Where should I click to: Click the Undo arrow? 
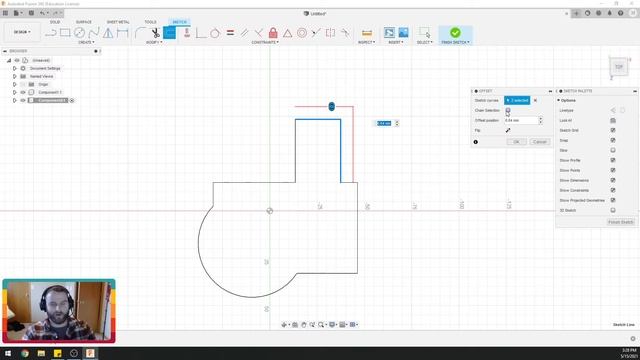[x=42, y=13]
